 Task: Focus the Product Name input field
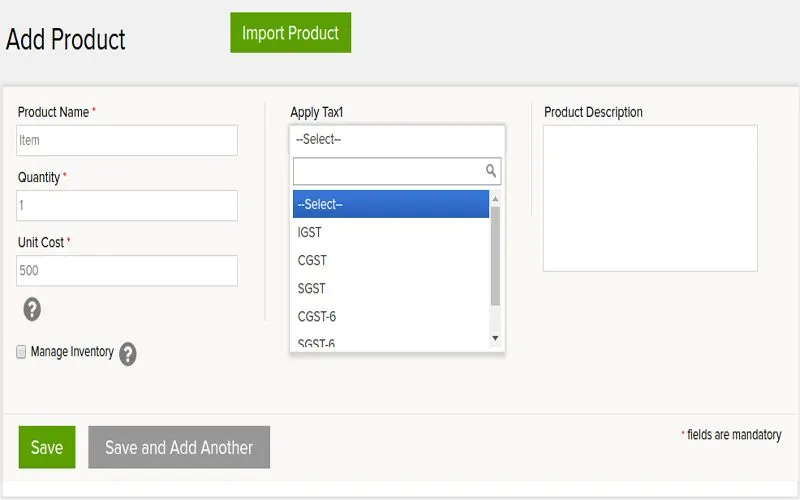pos(127,140)
